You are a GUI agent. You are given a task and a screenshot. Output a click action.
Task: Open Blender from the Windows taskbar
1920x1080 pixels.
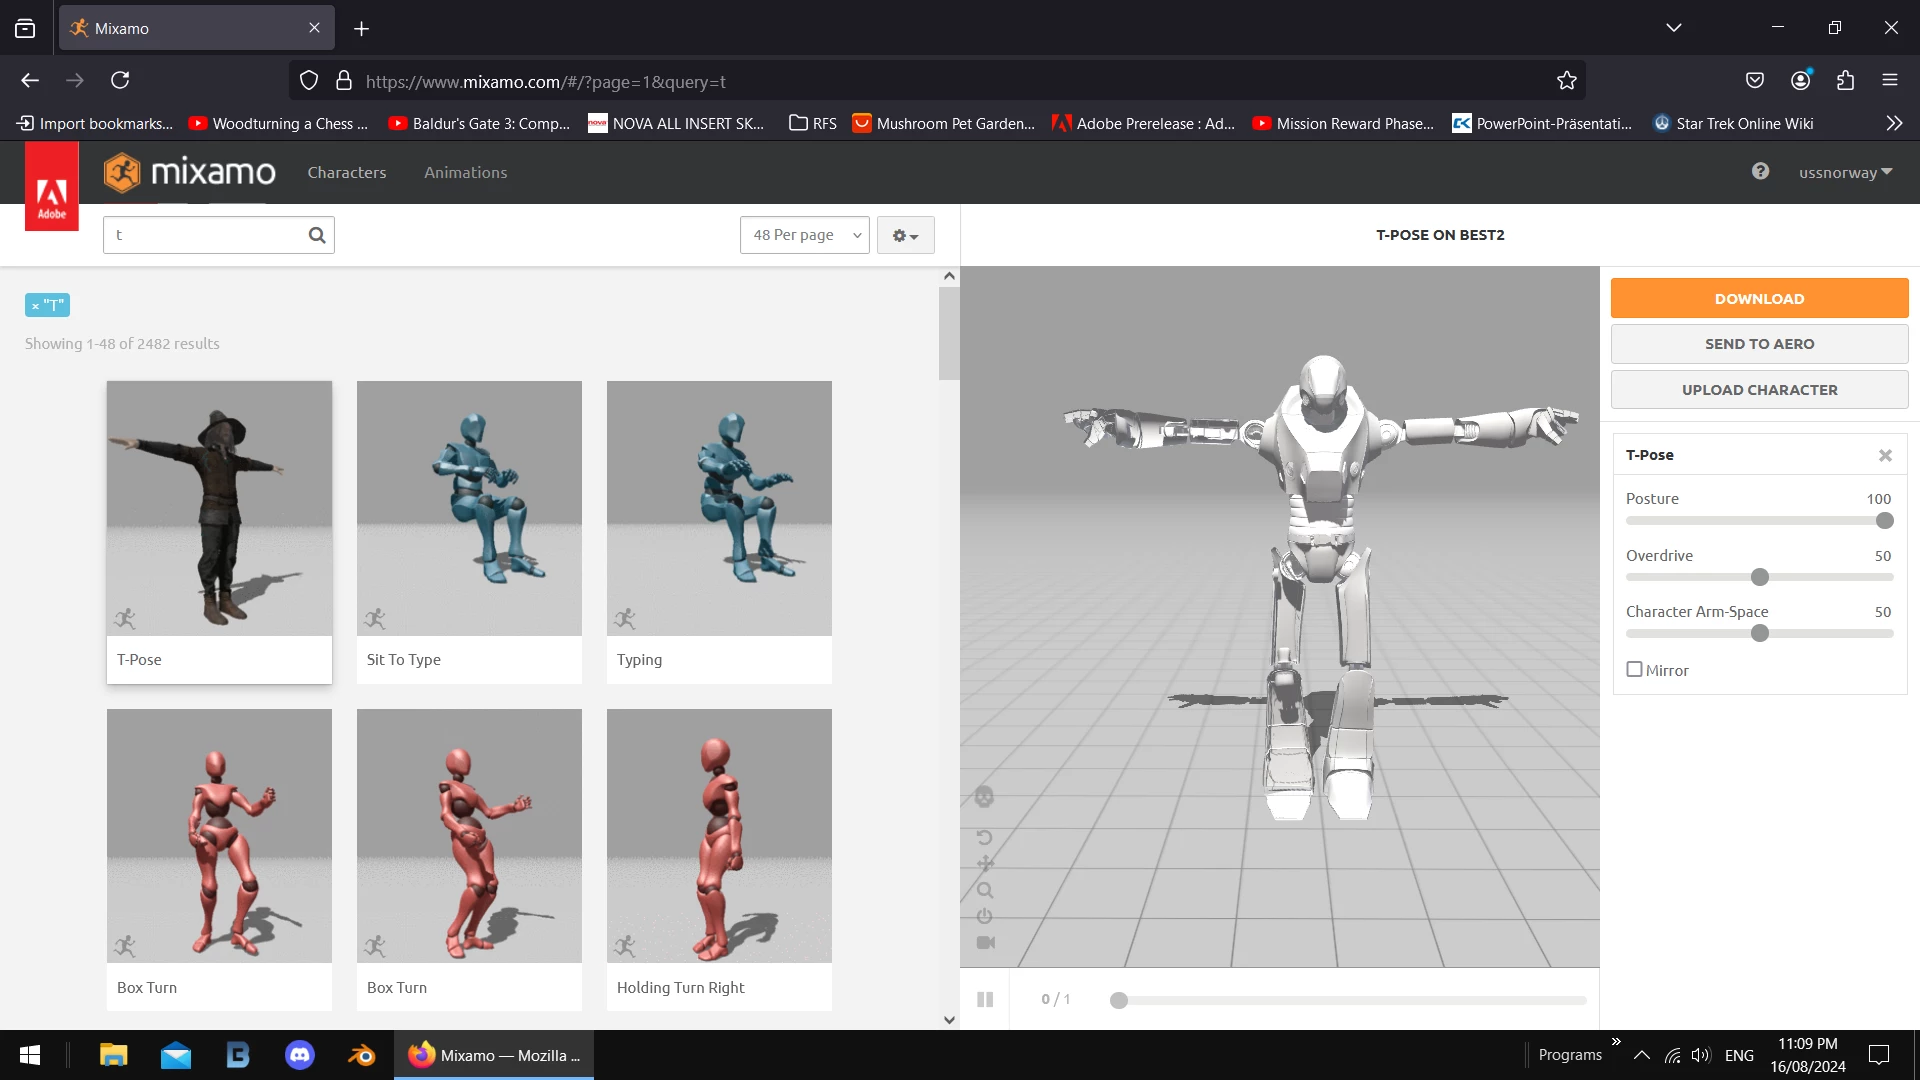(x=361, y=1055)
